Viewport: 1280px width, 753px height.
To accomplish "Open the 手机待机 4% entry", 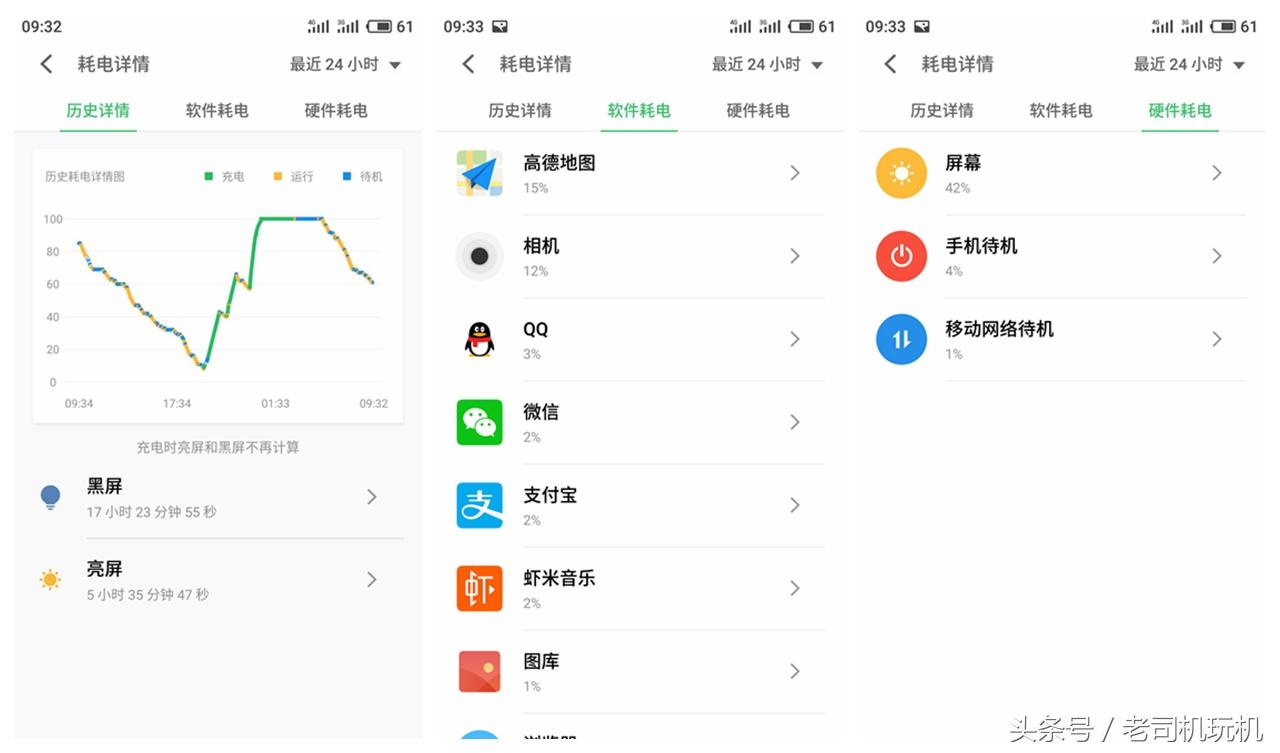I will click(1060, 256).
